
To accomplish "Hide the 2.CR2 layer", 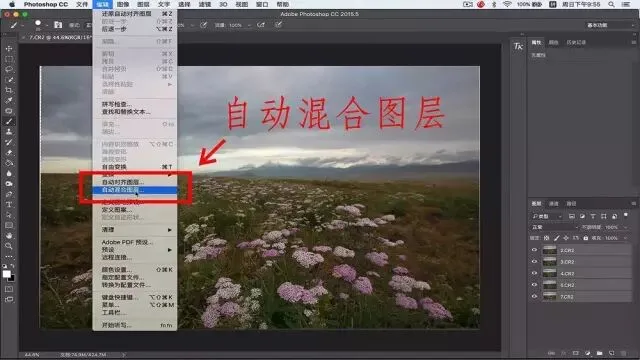I will coord(534,250).
